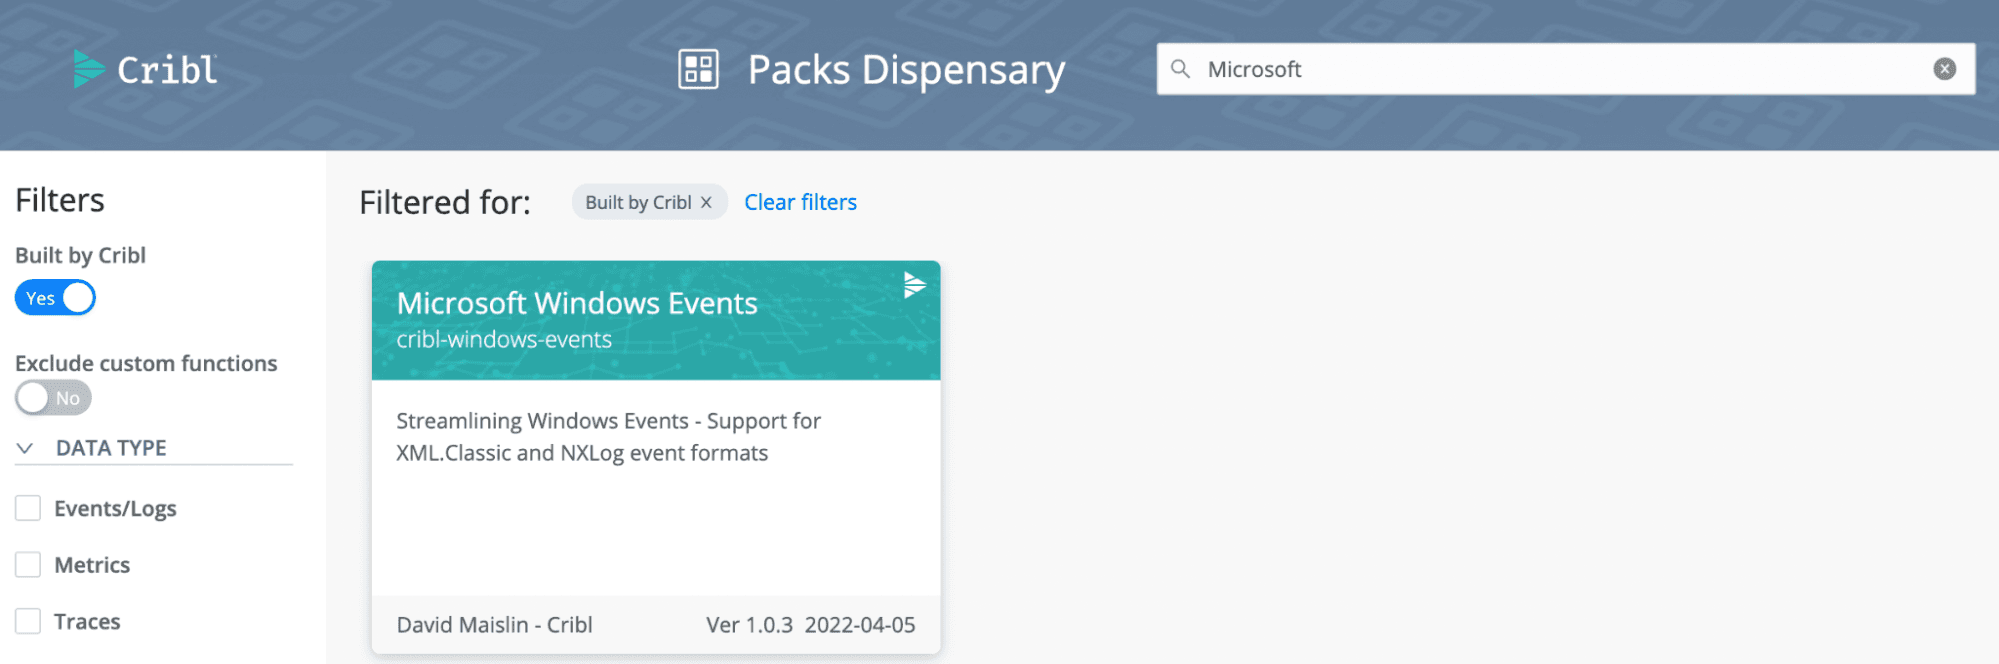Click the magnifier icon in search bar
Screen dimensions: 1999x664
pos(1180,69)
